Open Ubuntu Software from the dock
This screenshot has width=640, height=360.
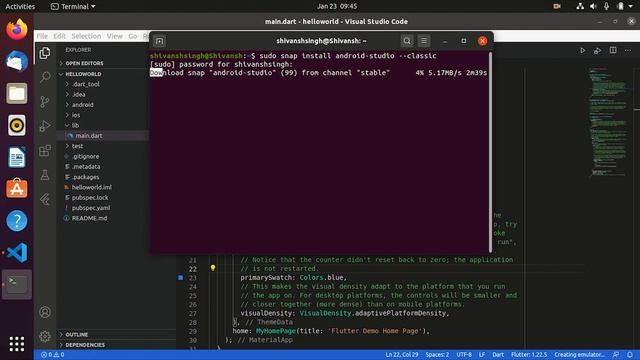[x=17, y=189]
